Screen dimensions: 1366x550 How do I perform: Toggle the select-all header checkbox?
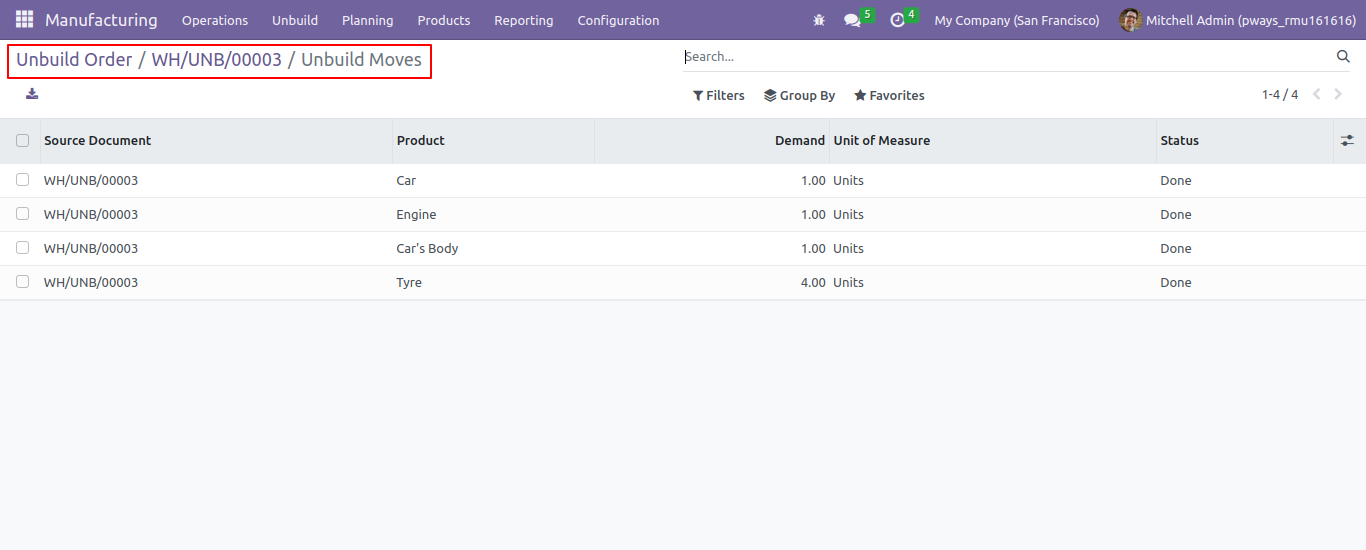point(22,141)
